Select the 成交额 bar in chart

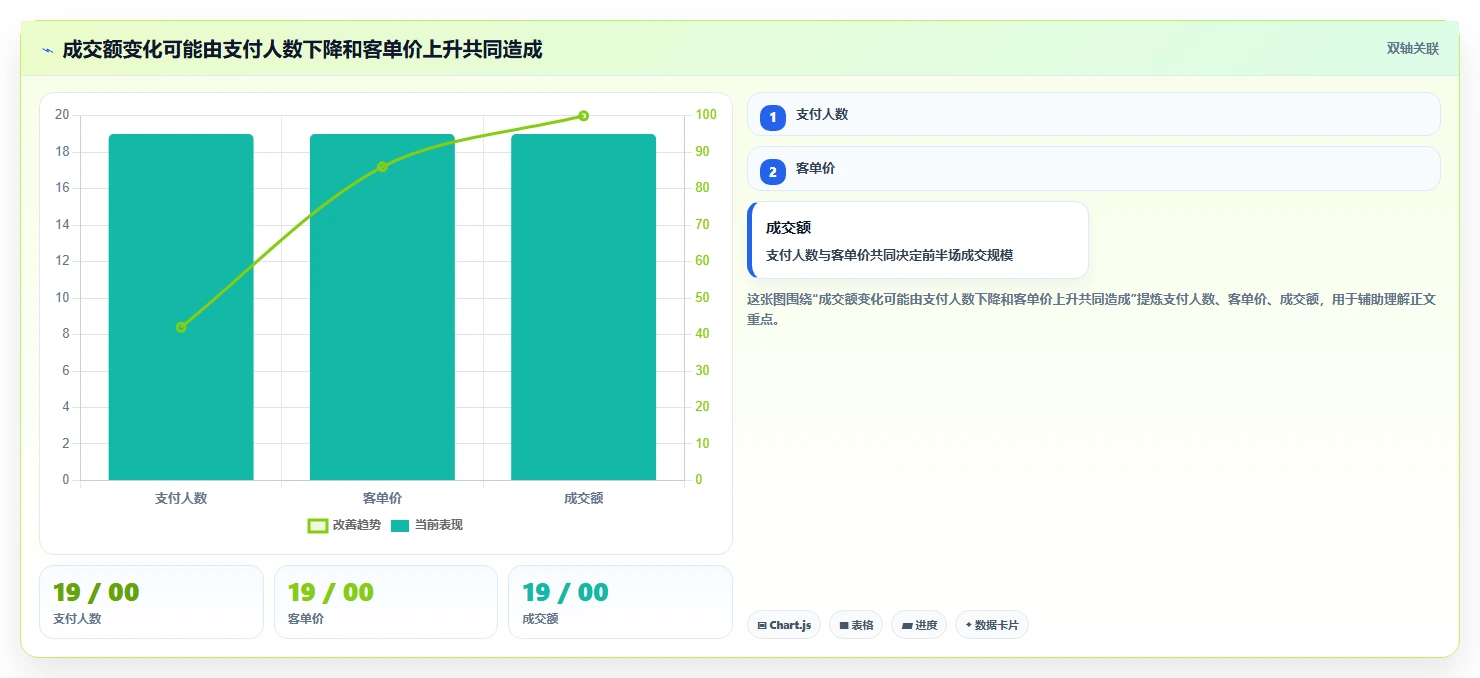(583, 307)
